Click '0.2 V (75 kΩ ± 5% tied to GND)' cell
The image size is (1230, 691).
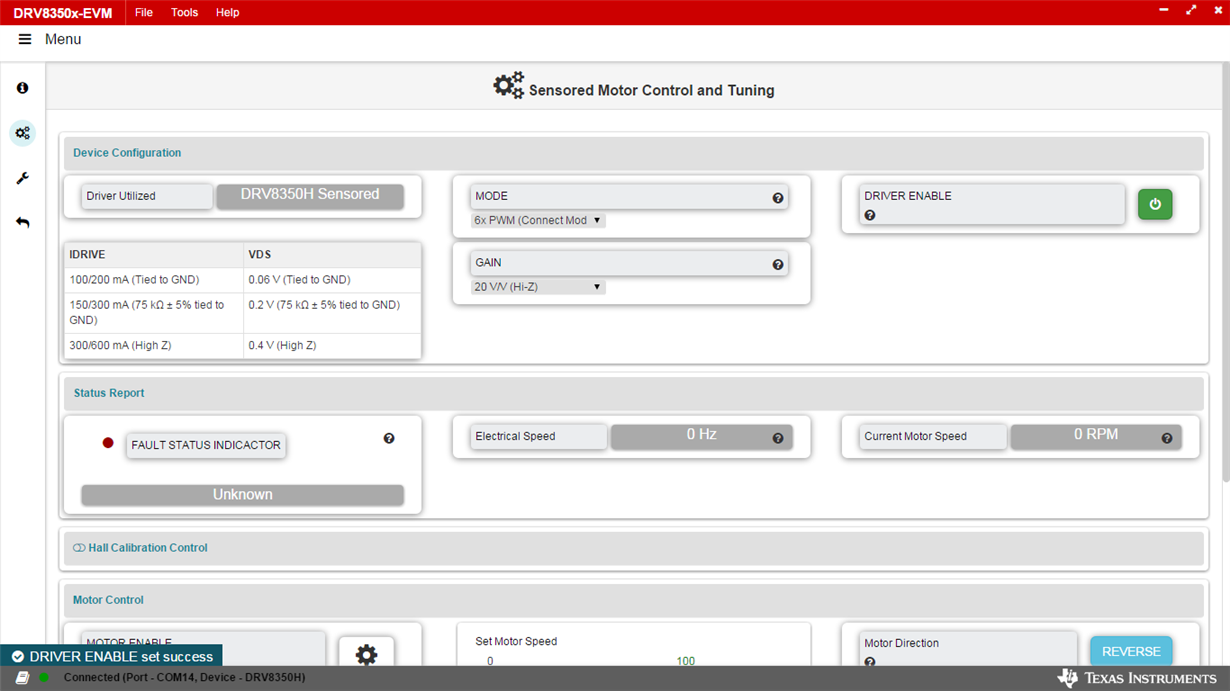[x=332, y=313]
